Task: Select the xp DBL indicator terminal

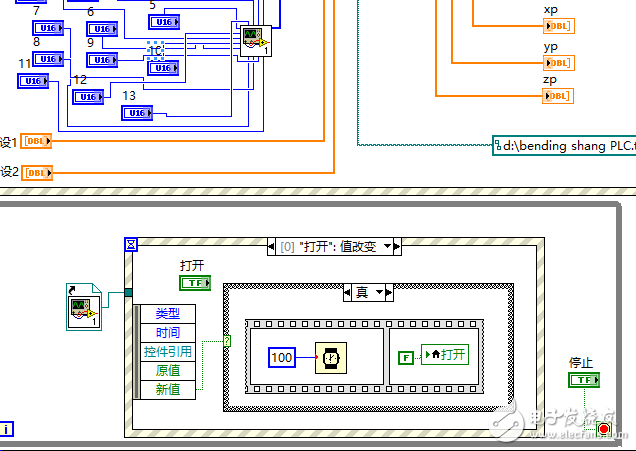Action: click(559, 26)
